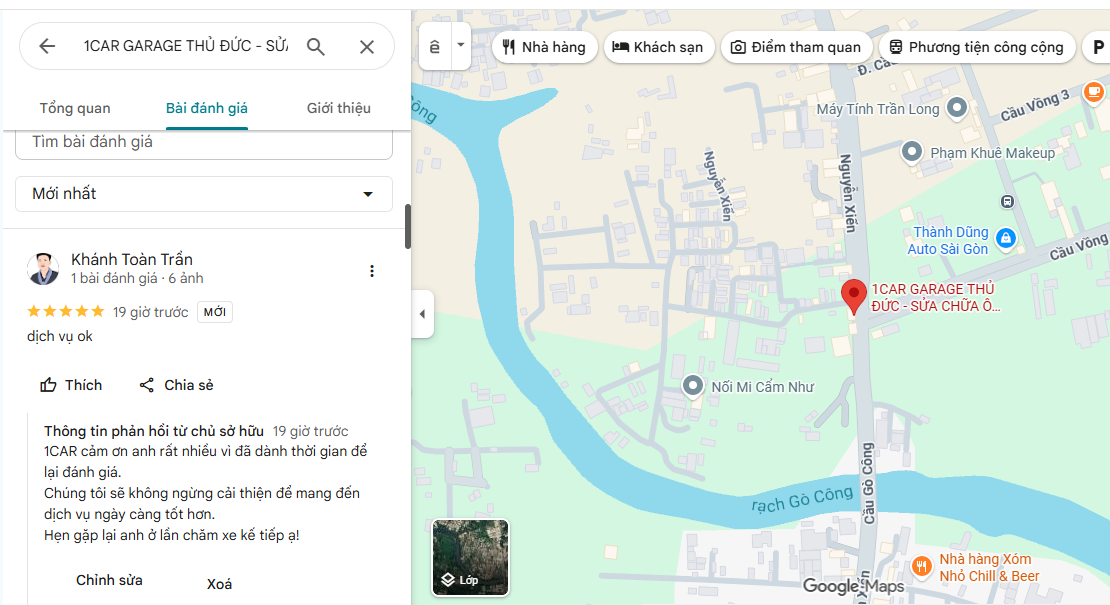This screenshot has height=605, width=1110.
Task: Filter the map by Điểm tham quan
Action: (x=796, y=47)
